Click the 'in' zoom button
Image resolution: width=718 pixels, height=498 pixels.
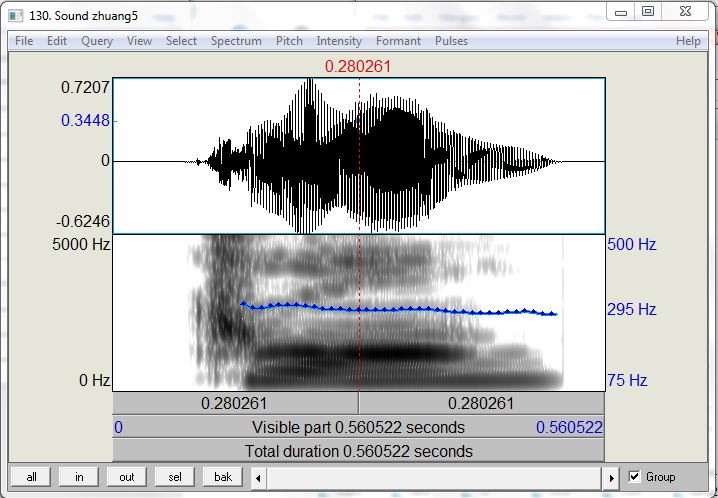tap(79, 477)
